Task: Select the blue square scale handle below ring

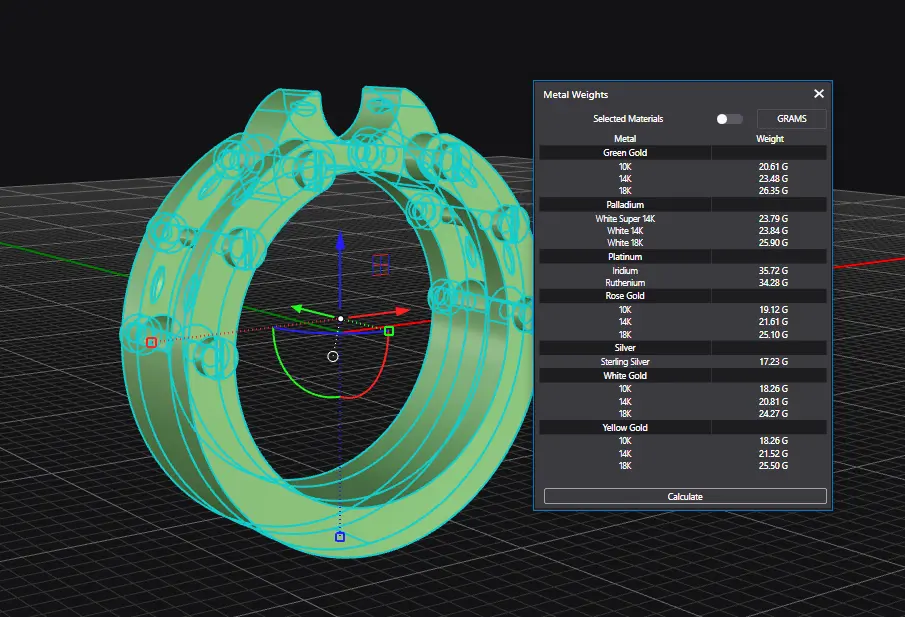Action: (340, 537)
